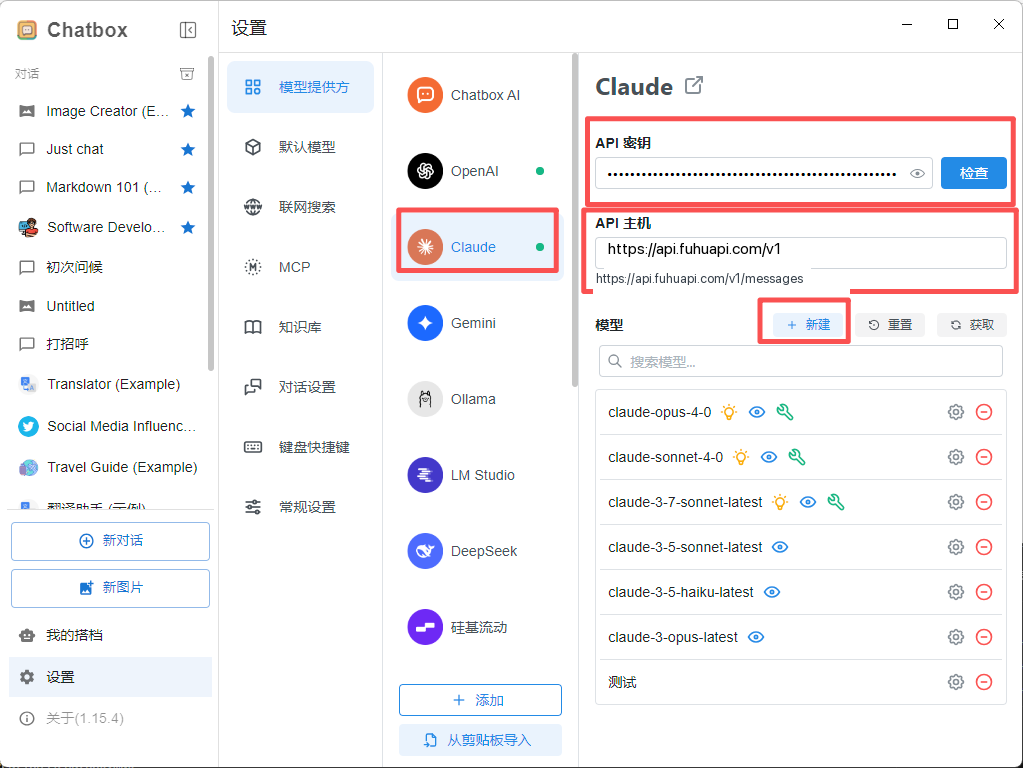Unstar the Markdown 101 conversation
This screenshot has height=768, width=1023.
[x=188, y=188]
